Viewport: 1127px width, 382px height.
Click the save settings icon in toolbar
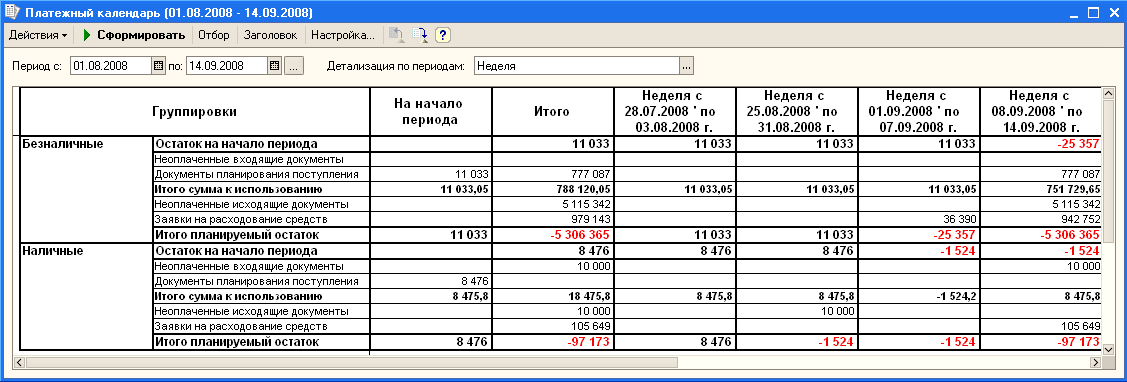[x=420, y=35]
